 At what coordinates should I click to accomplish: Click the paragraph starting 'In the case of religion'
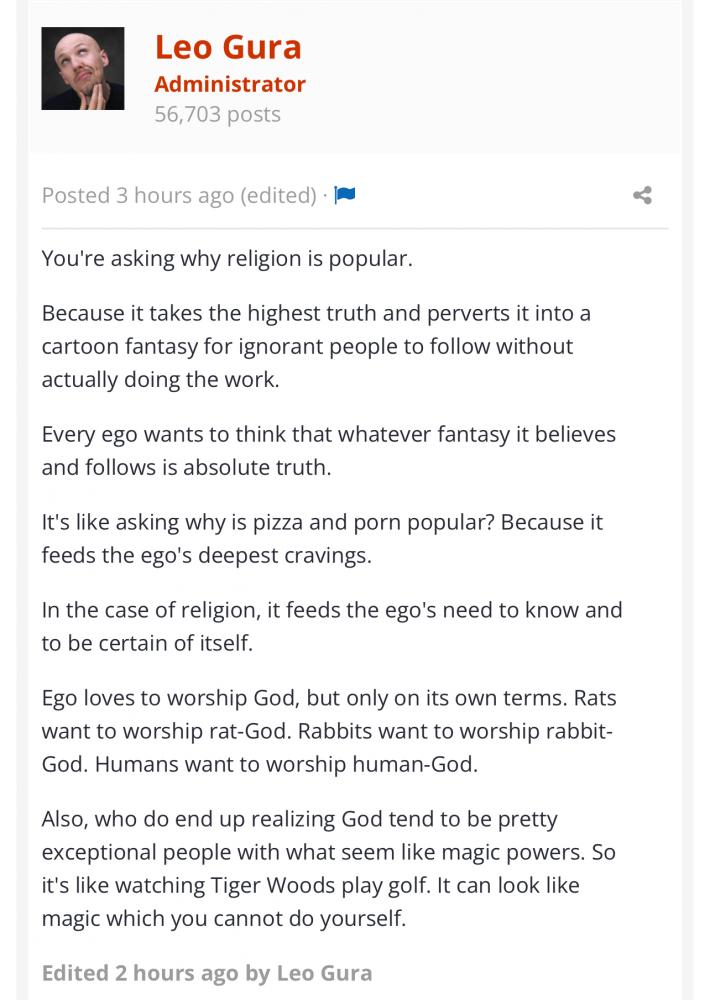tap(332, 626)
